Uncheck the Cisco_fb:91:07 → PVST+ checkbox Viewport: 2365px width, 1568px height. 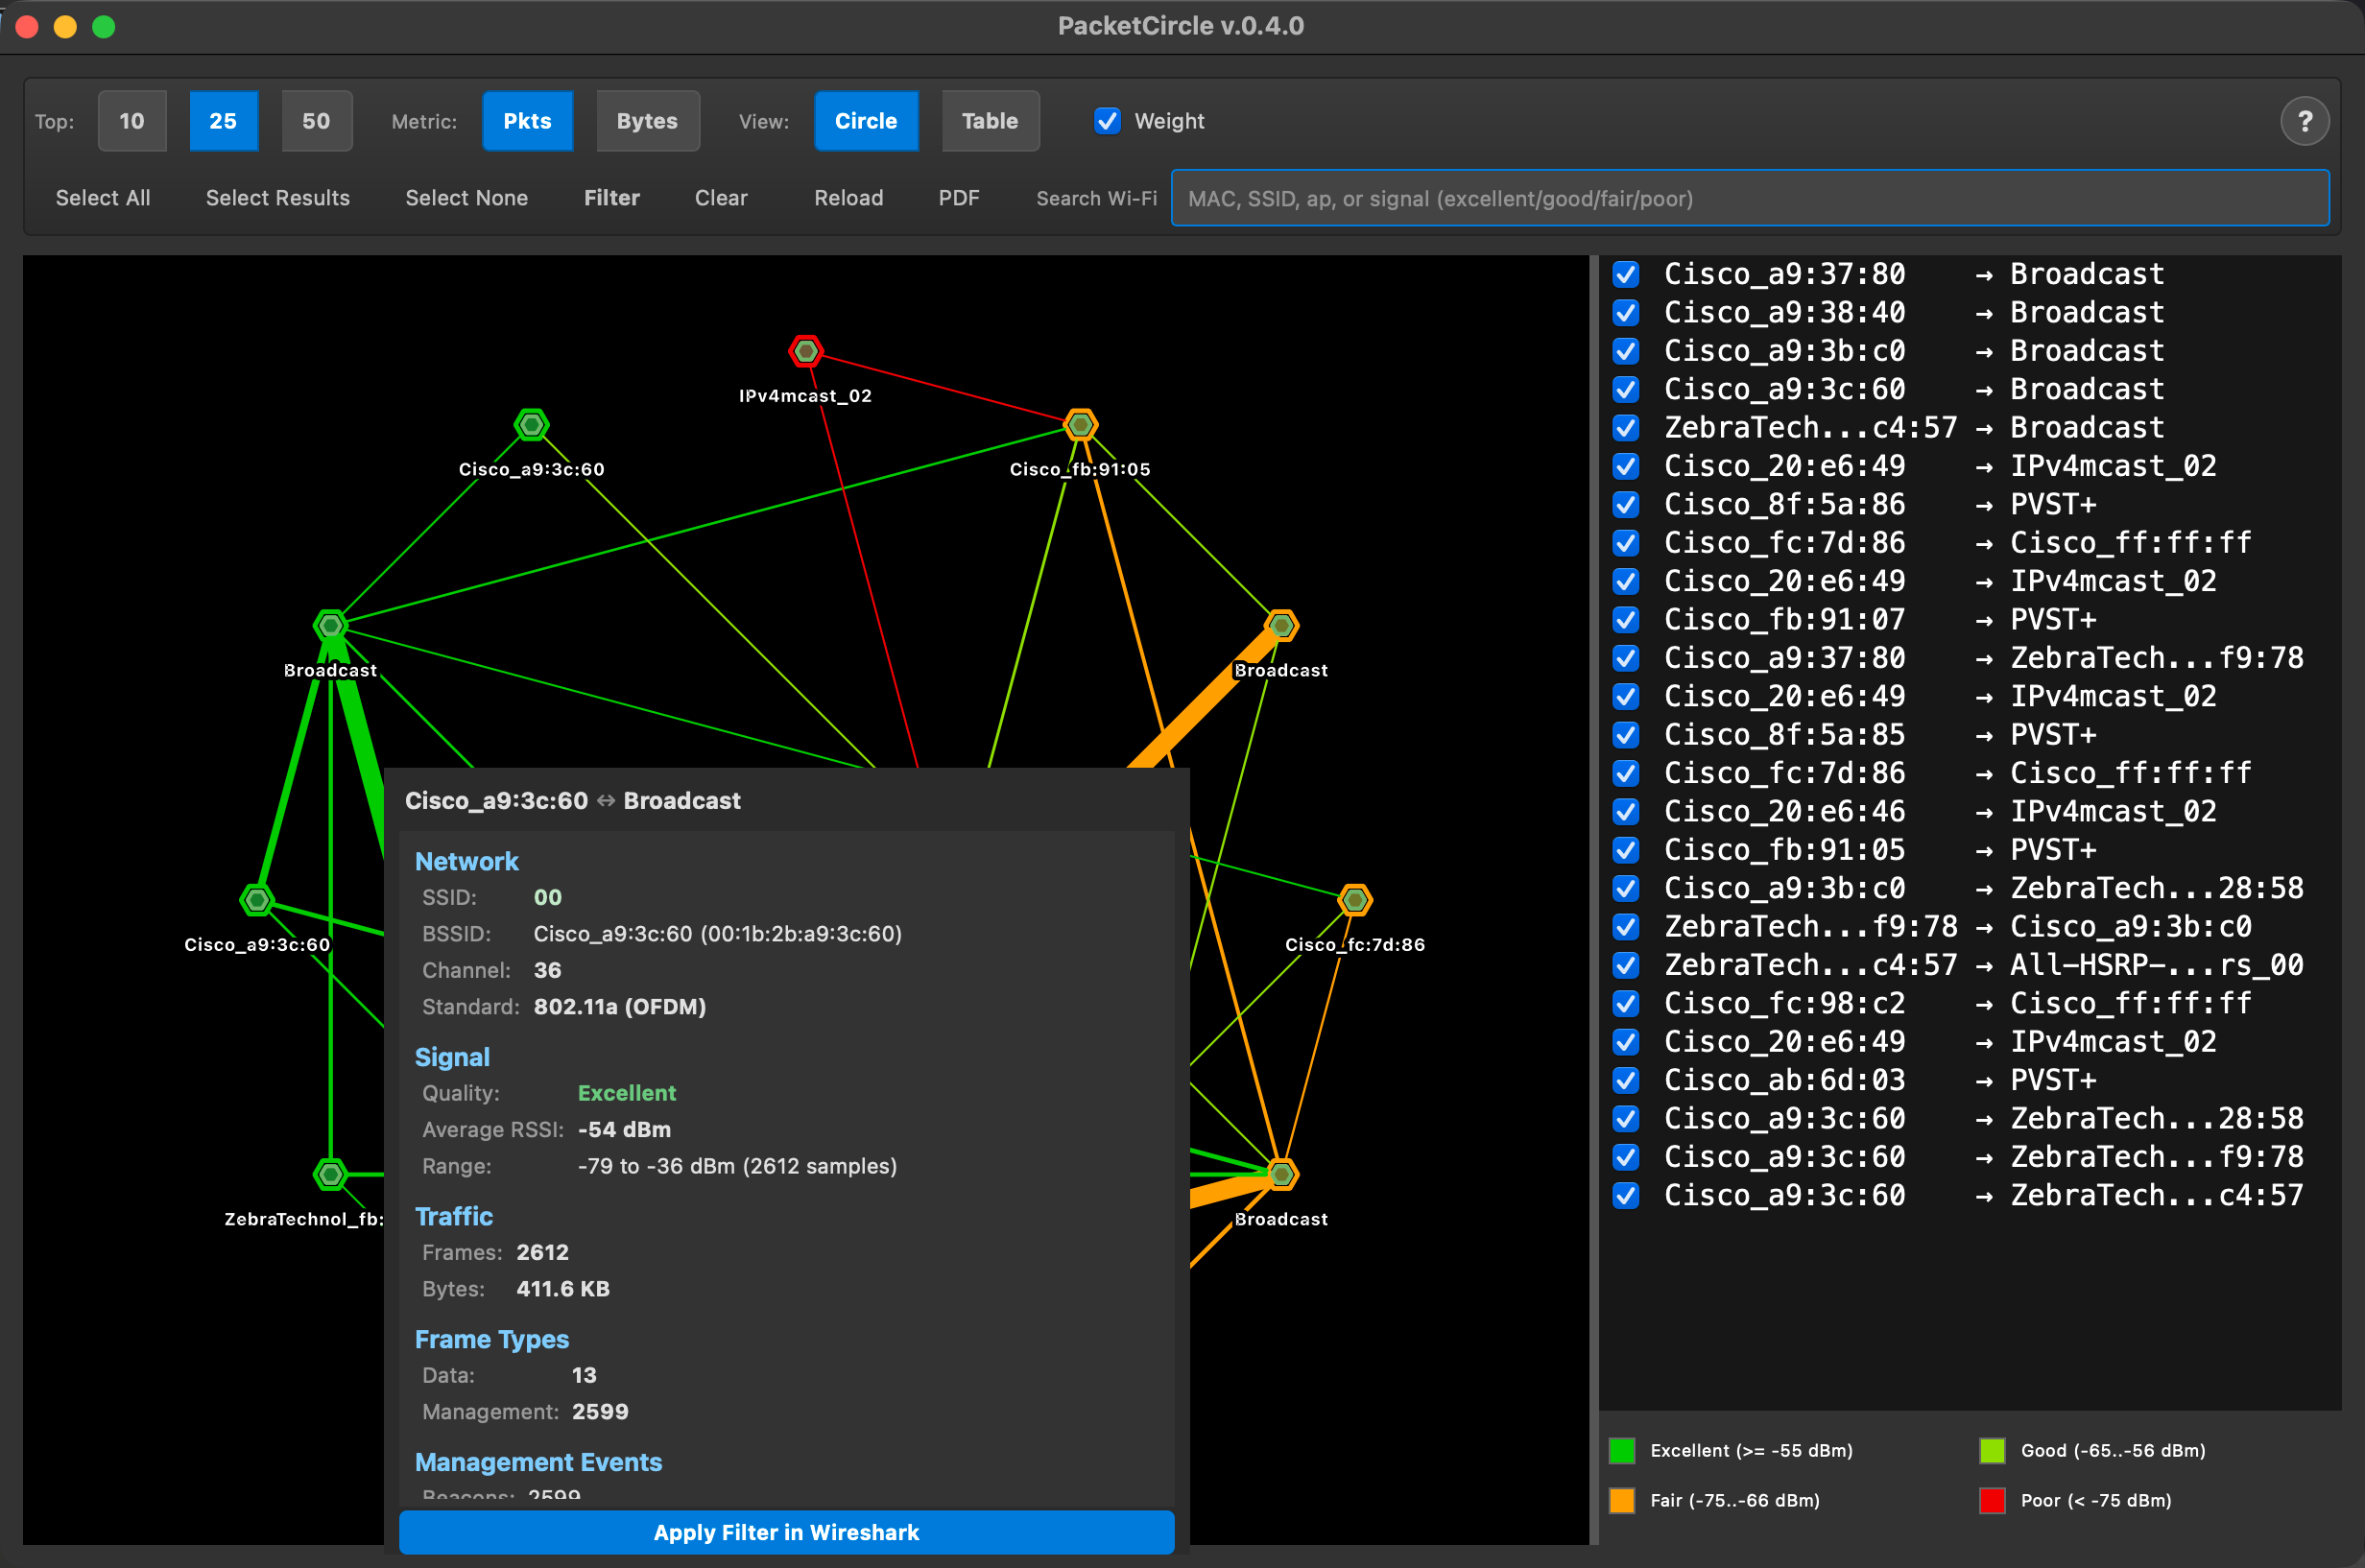[1626, 620]
